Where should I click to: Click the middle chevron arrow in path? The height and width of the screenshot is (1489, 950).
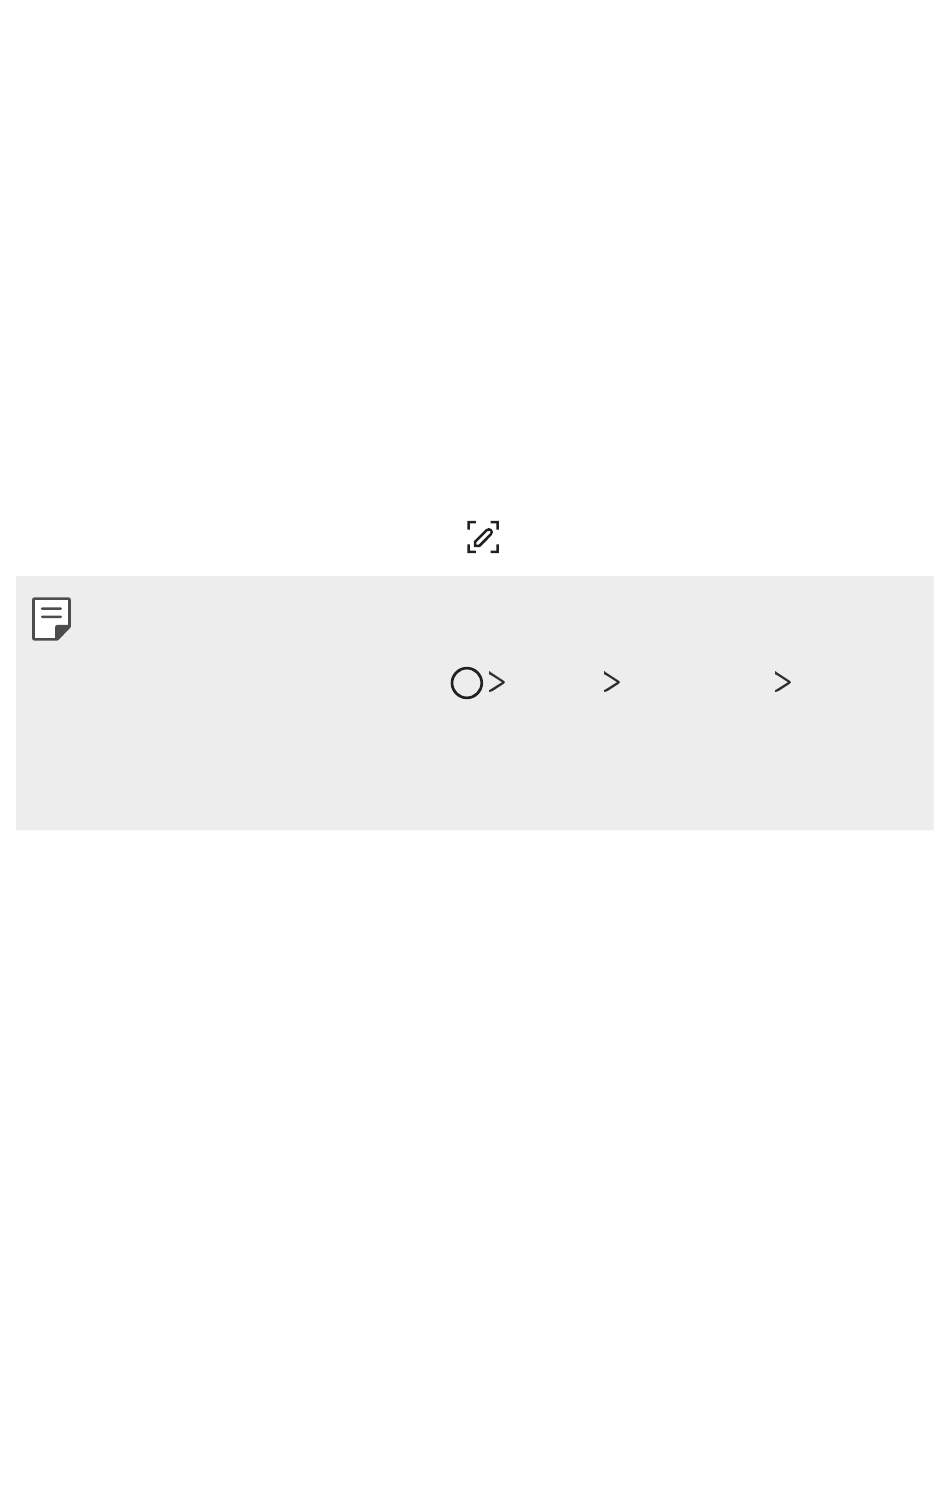pos(612,683)
